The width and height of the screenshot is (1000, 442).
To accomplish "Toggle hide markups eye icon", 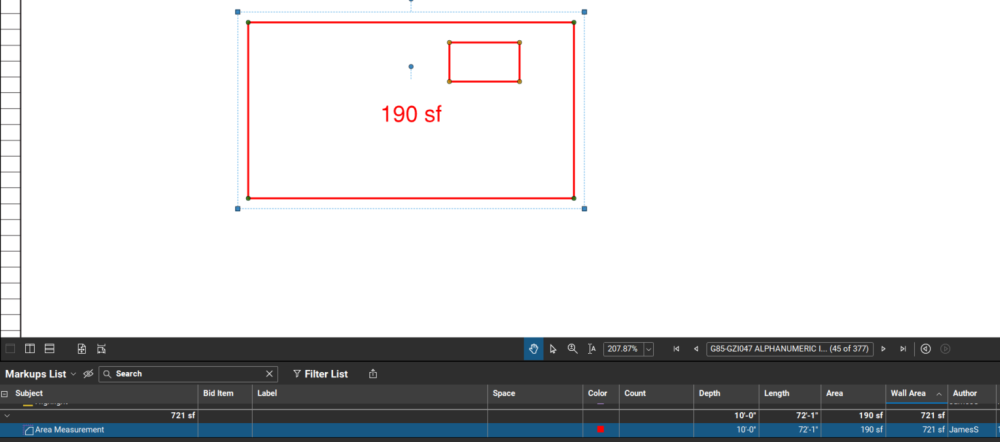I will [88, 374].
